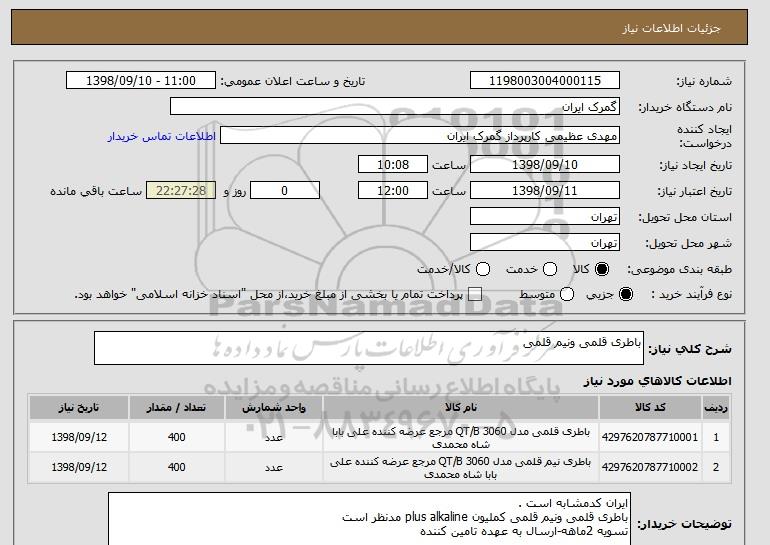Click the جزئیات اطلاعات نیاز header title
Image resolution: width=770 pixels, height=545 pixels.
[x=671, y=28]
